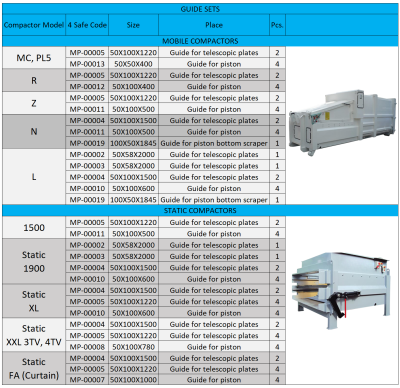This screenshot has height=388, width=400.
Task: Select MP-00003 in the L model group
Action: point(87,166)
